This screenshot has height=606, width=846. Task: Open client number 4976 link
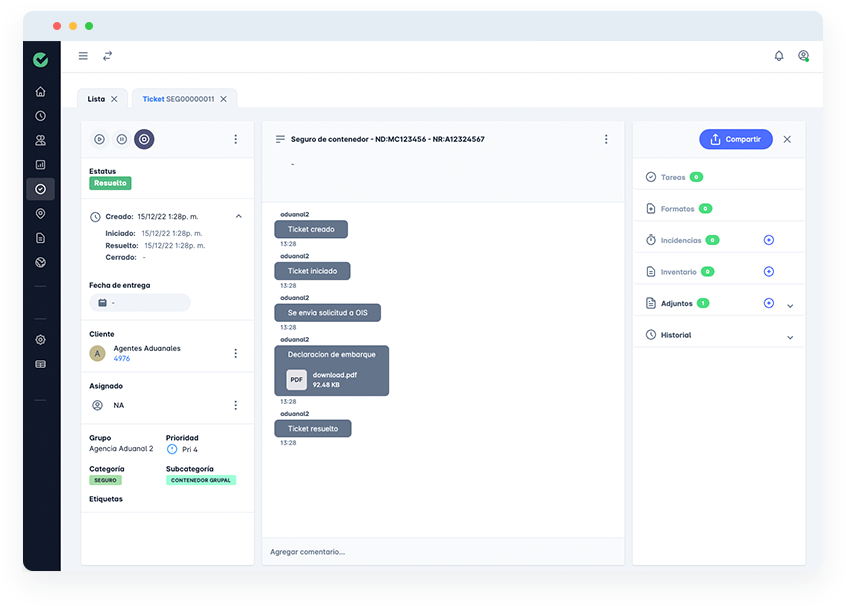coord(122,358)
